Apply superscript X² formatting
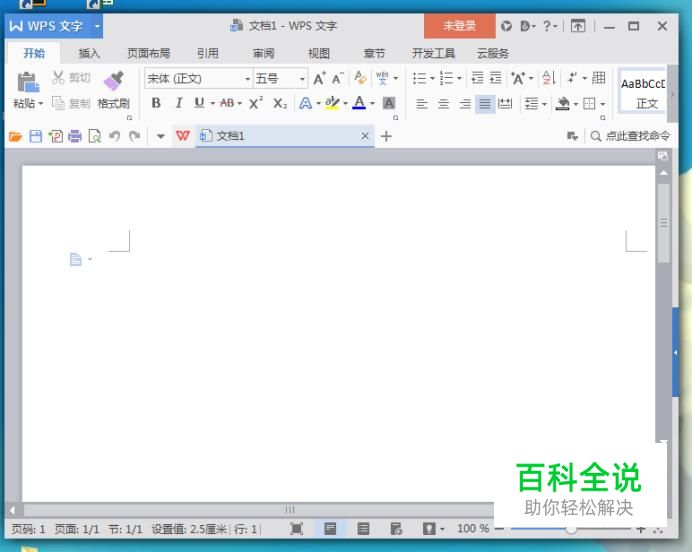The image size is (692, 552). (x=256, y=103)
